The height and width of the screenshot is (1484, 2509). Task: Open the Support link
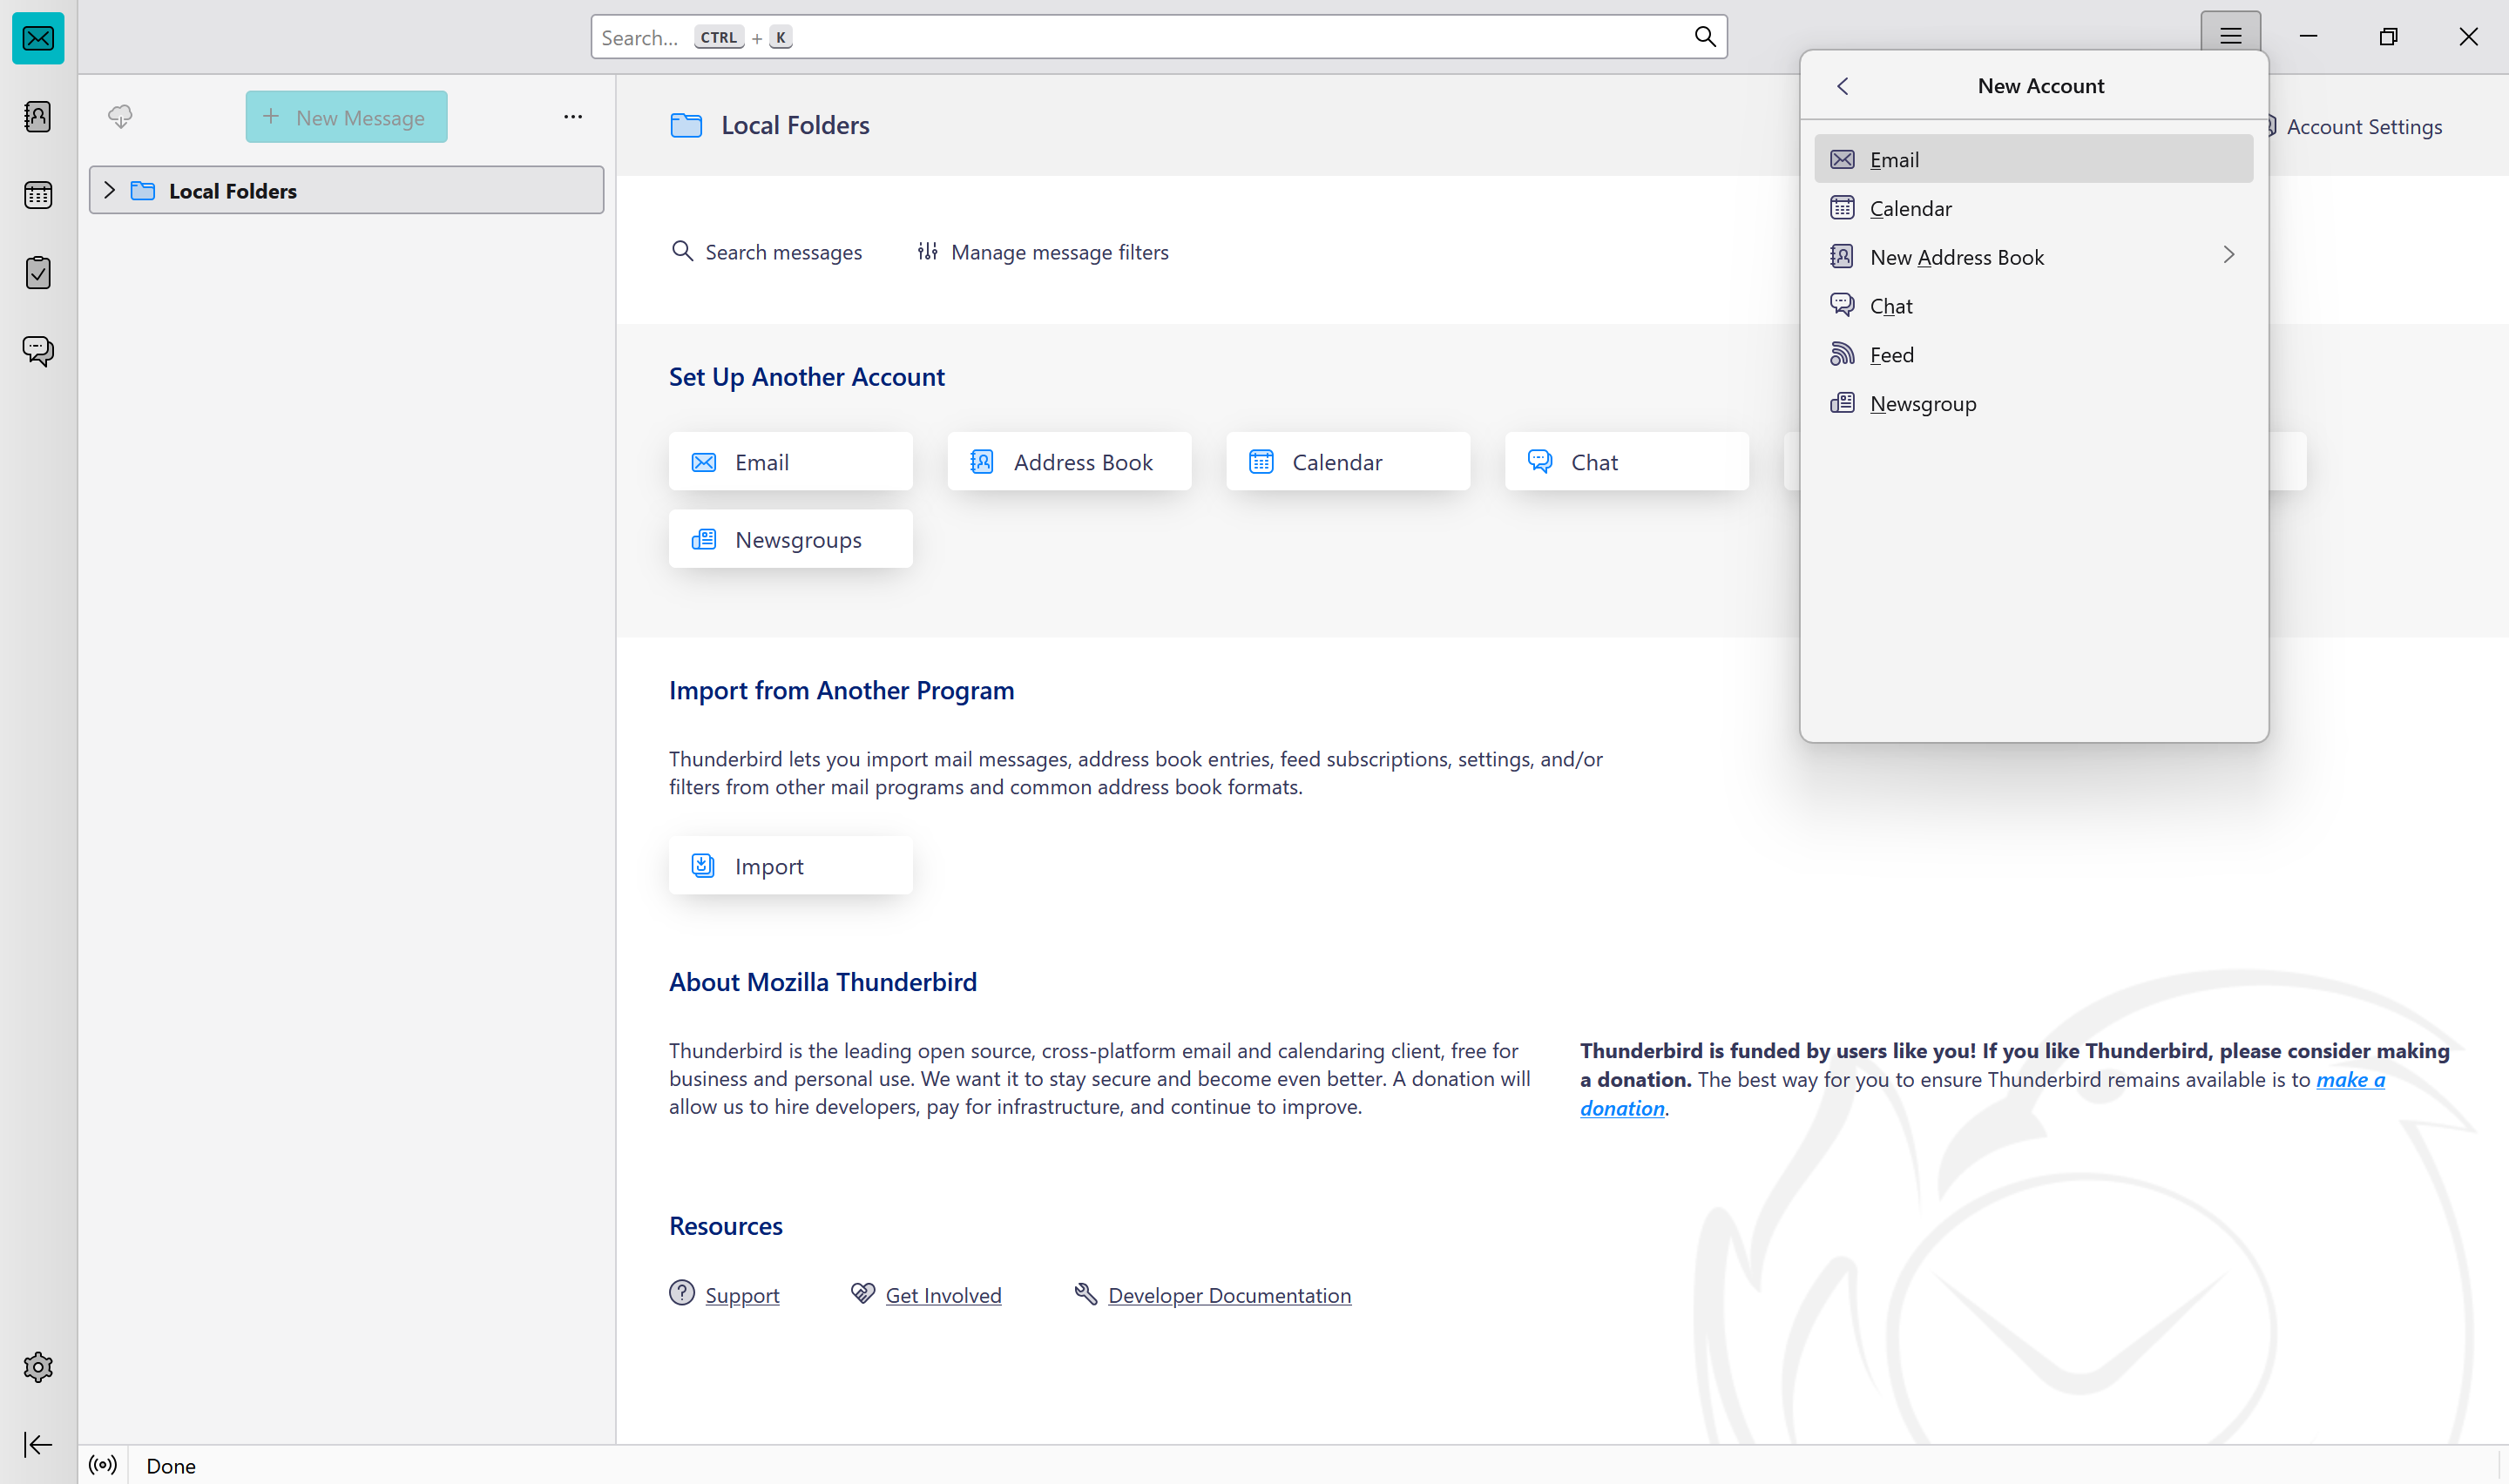742,1295
